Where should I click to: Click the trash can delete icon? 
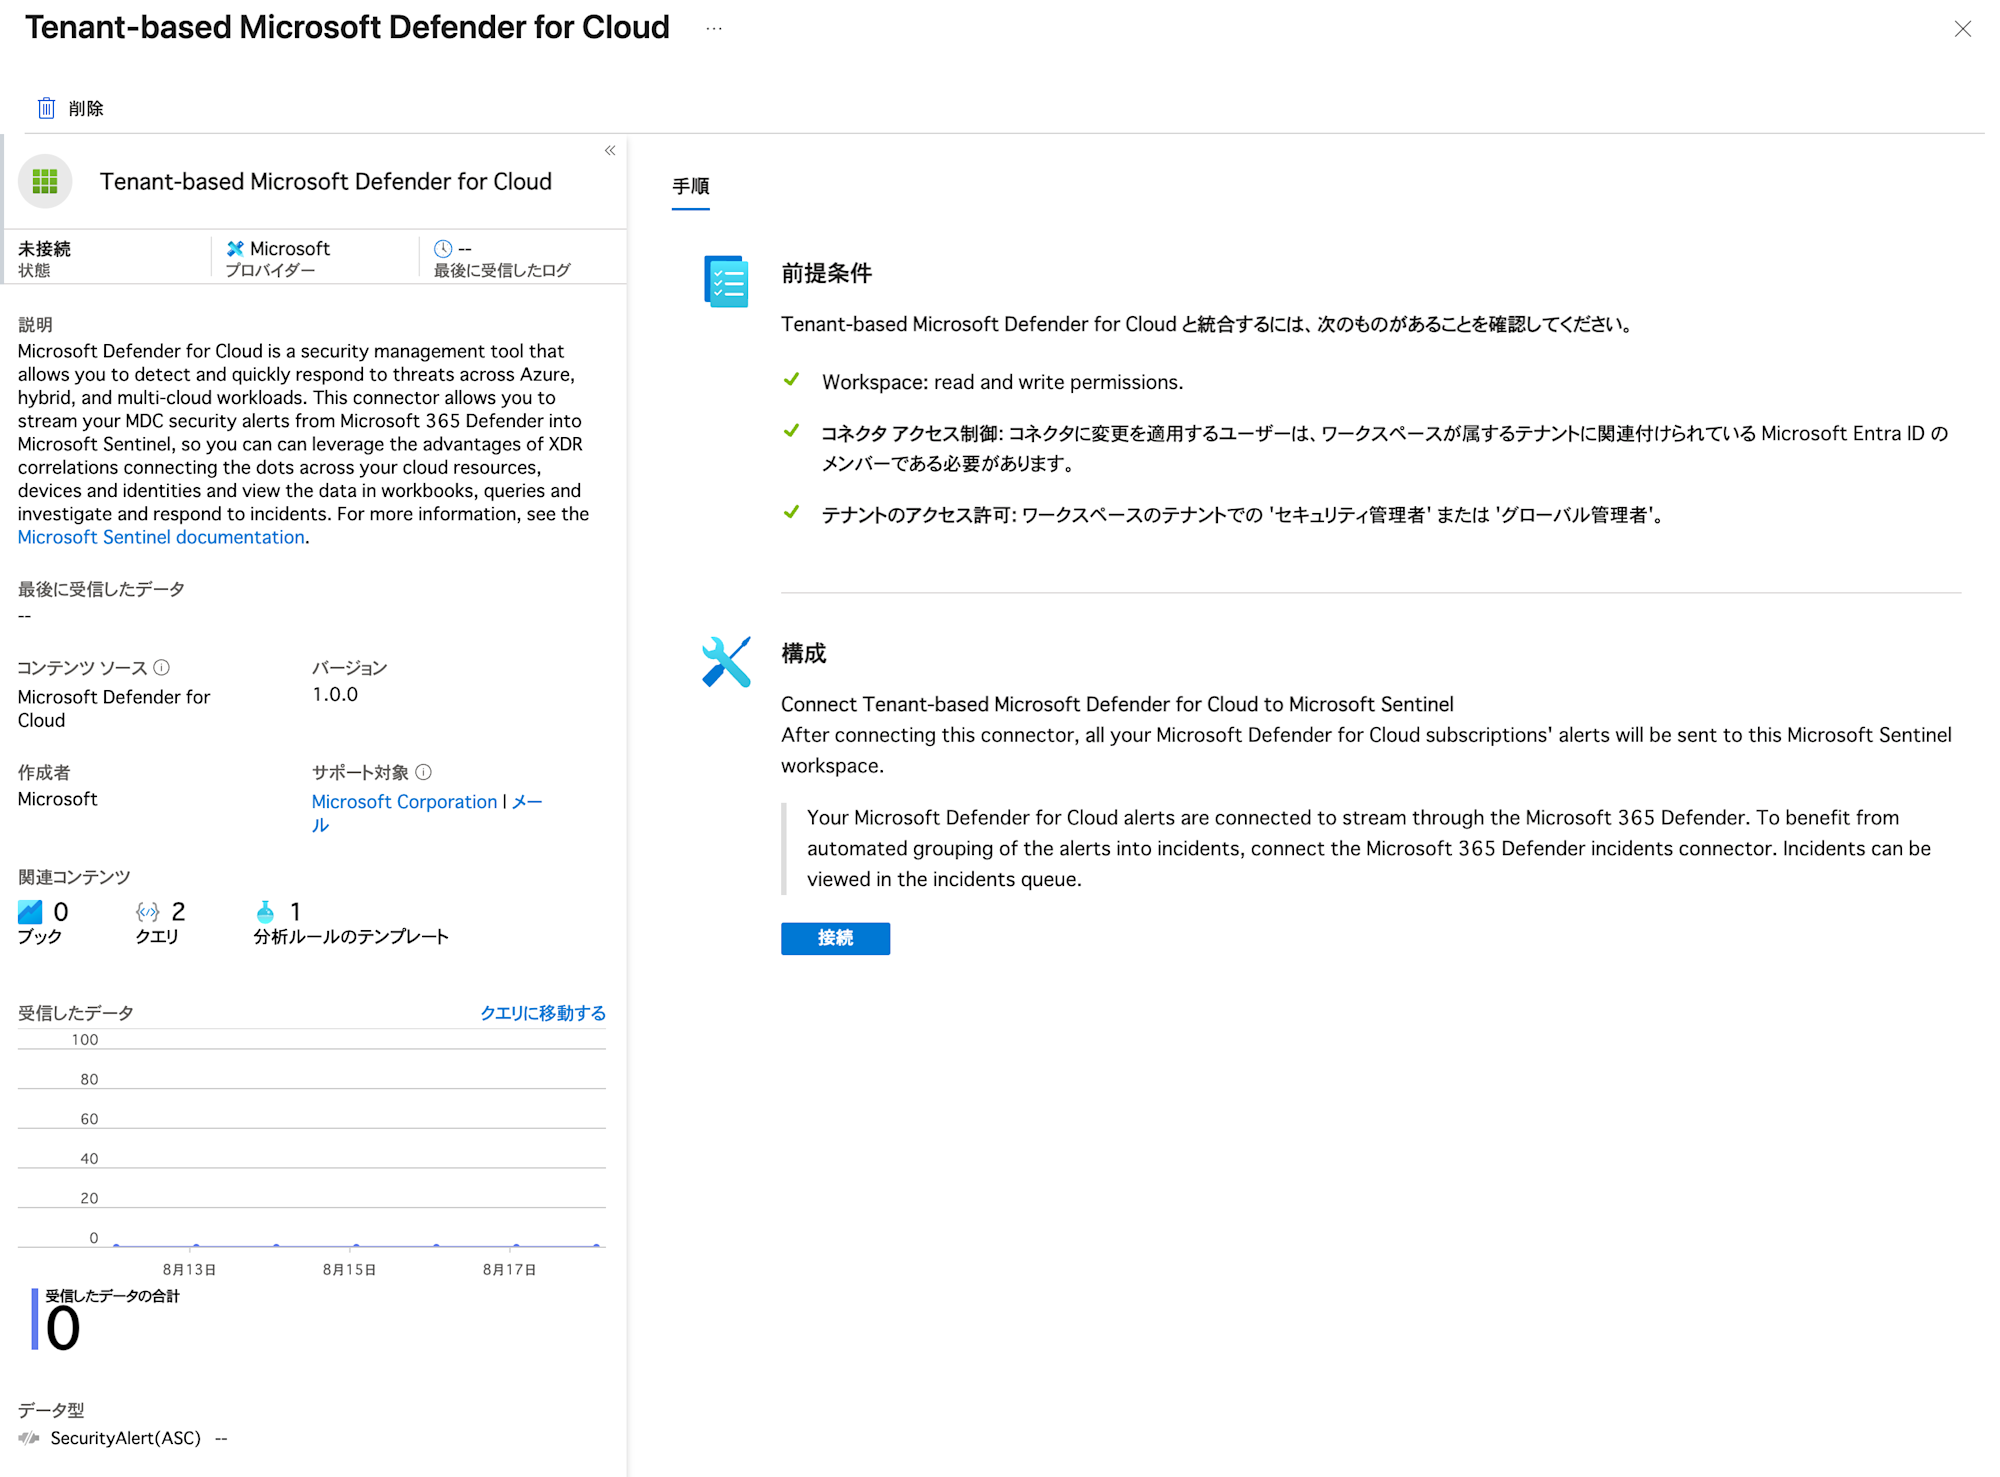(x=46, y=108)
